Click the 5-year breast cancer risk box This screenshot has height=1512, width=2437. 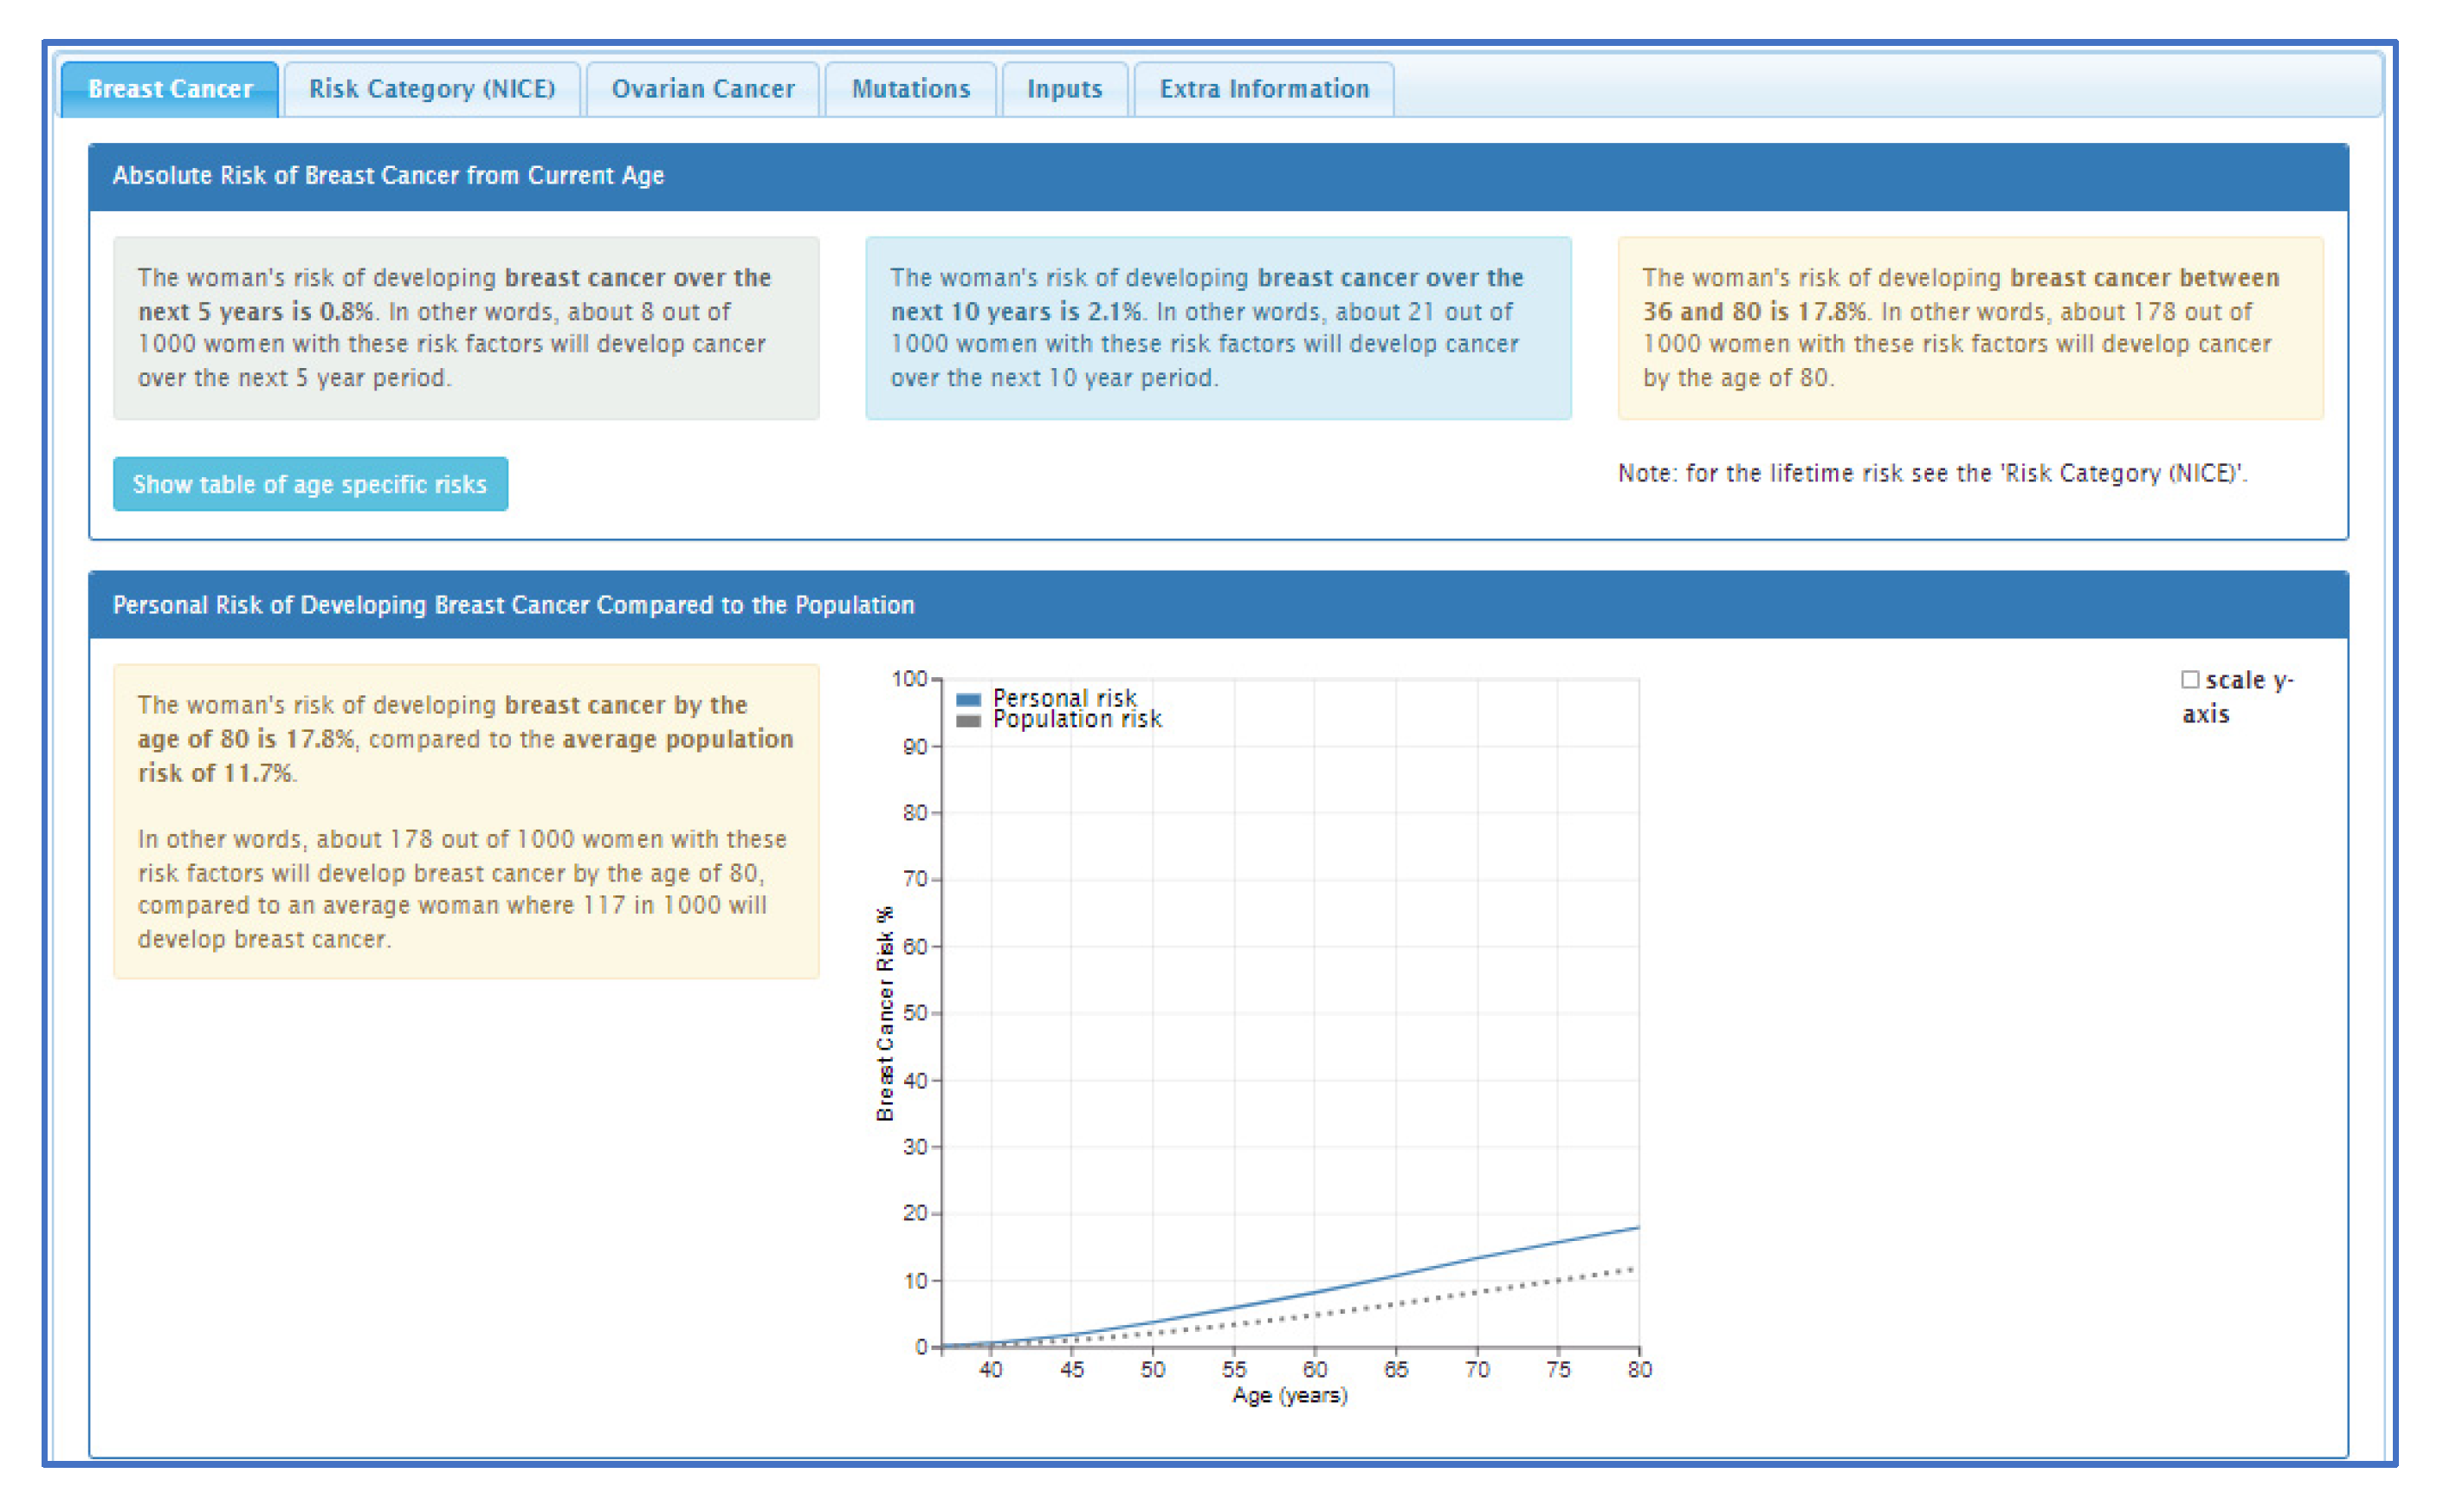pos(465,328)
